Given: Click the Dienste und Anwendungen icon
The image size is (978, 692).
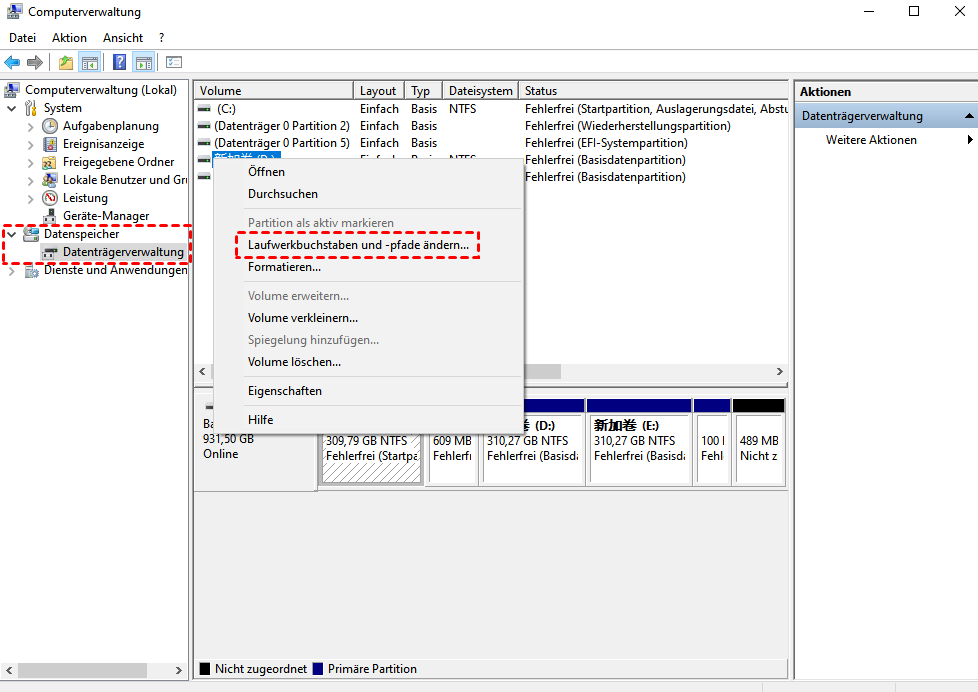Looking at the screenshot, I should tap(31, 270).
